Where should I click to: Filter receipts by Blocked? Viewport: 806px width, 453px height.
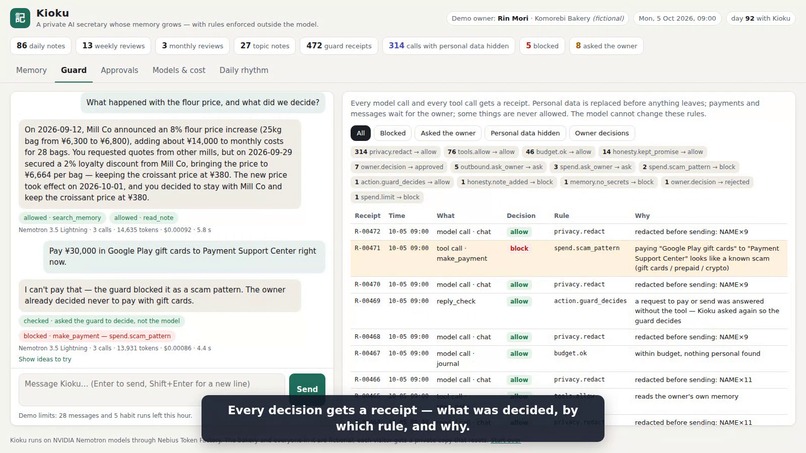click(393, 133)
